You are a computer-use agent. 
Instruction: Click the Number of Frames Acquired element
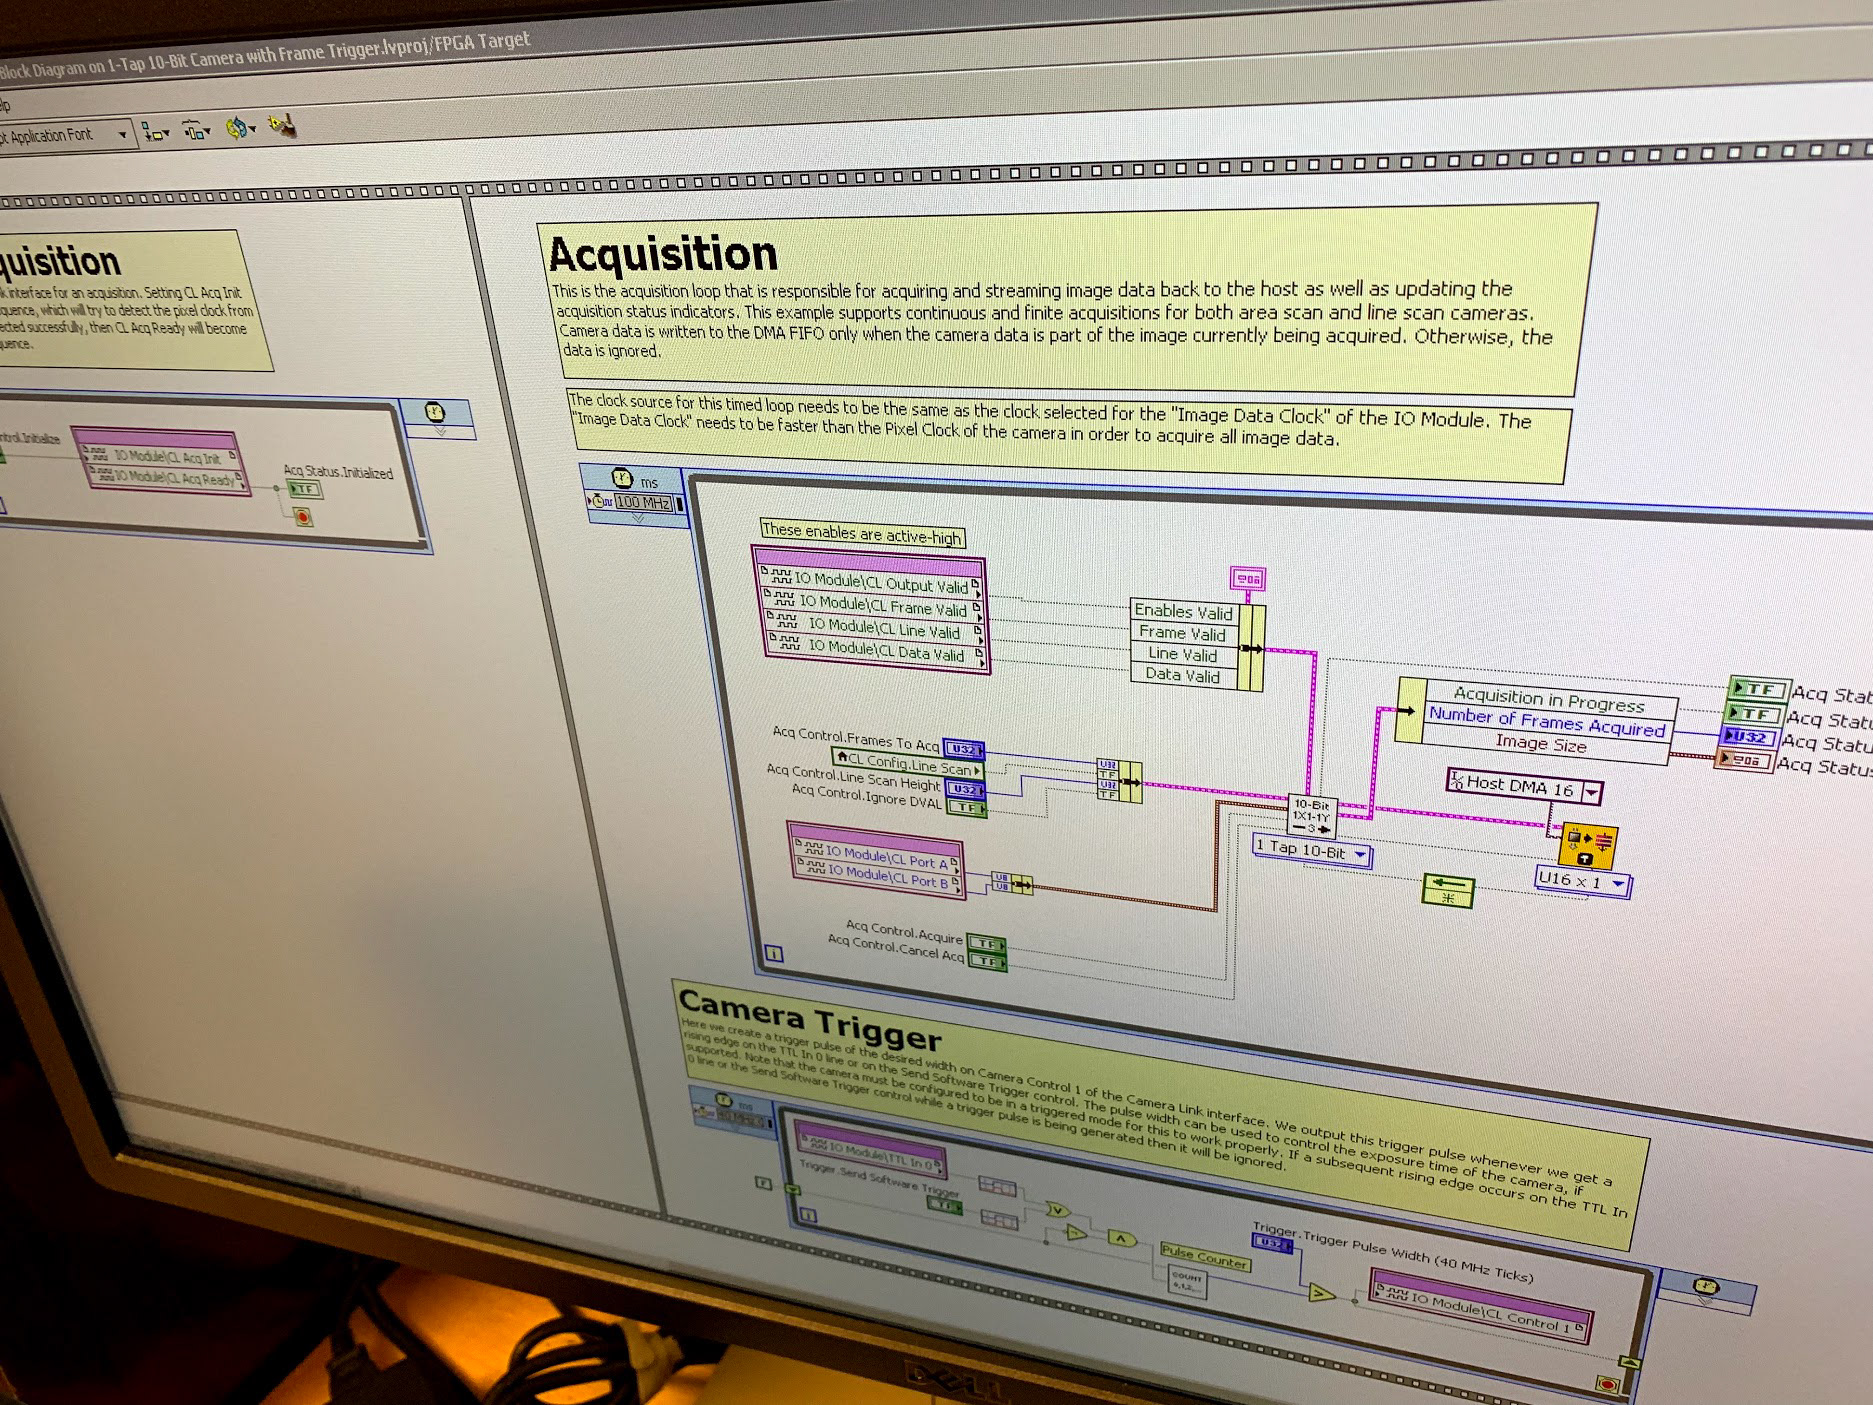[x=1547, y=722]
